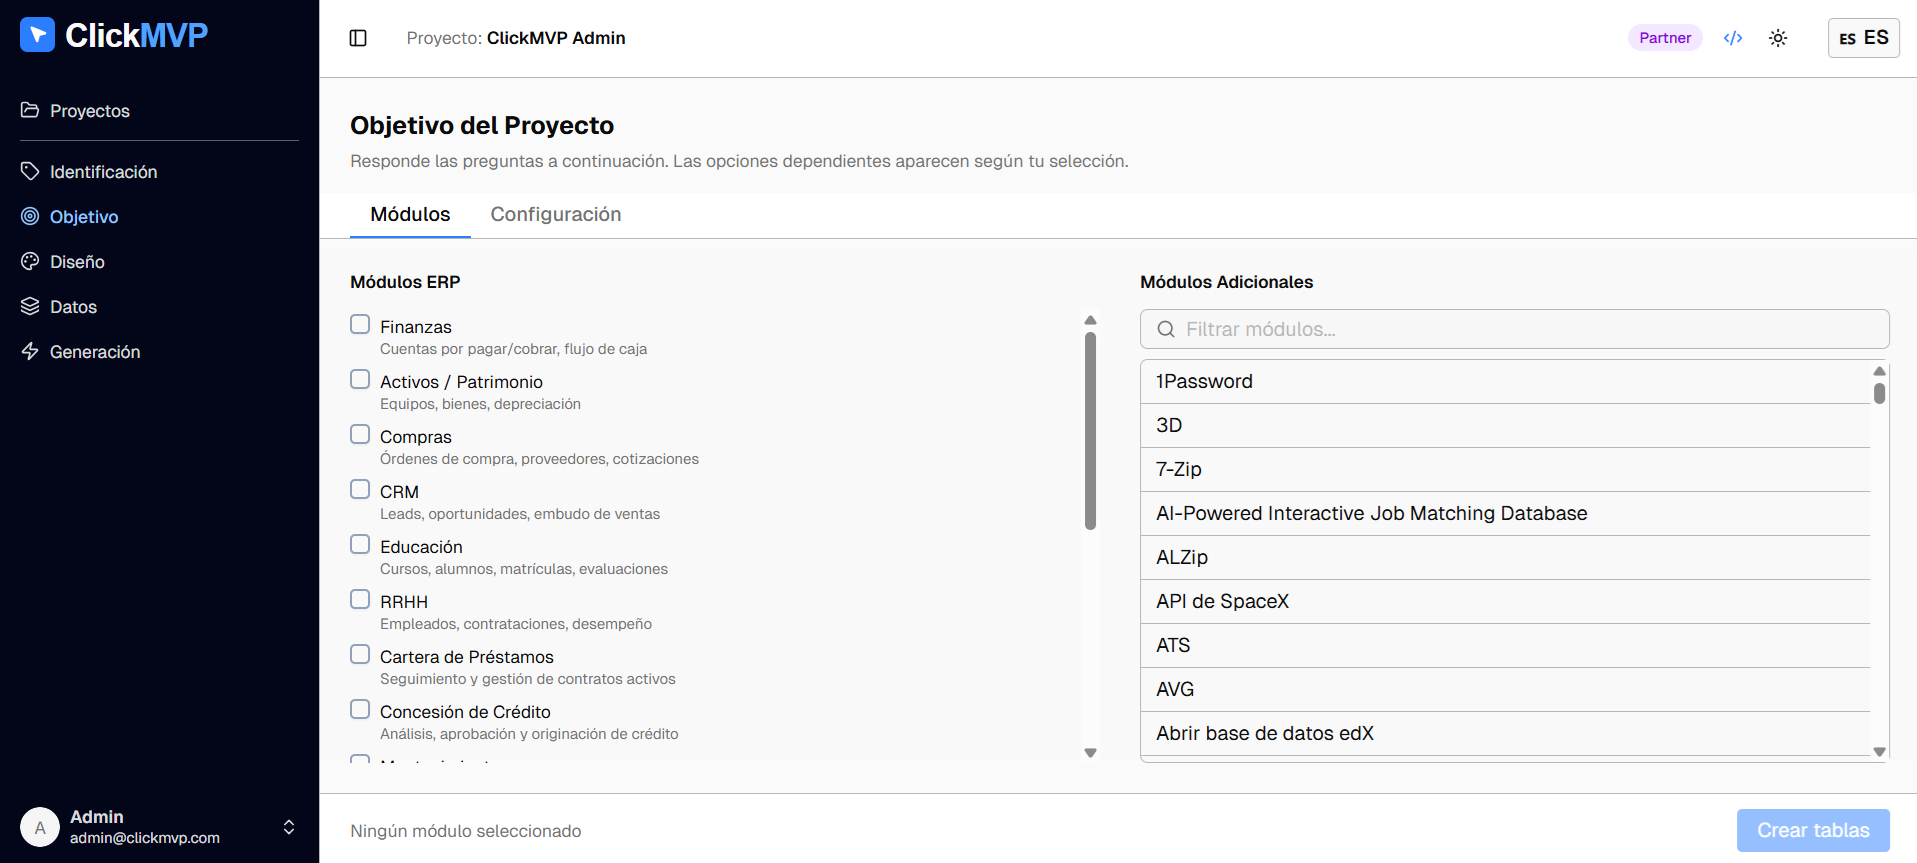The image size is (1917, 863).
Task: Select AI-Powered Interactive Job Matching Database
Action: [x=1505, y=513]
